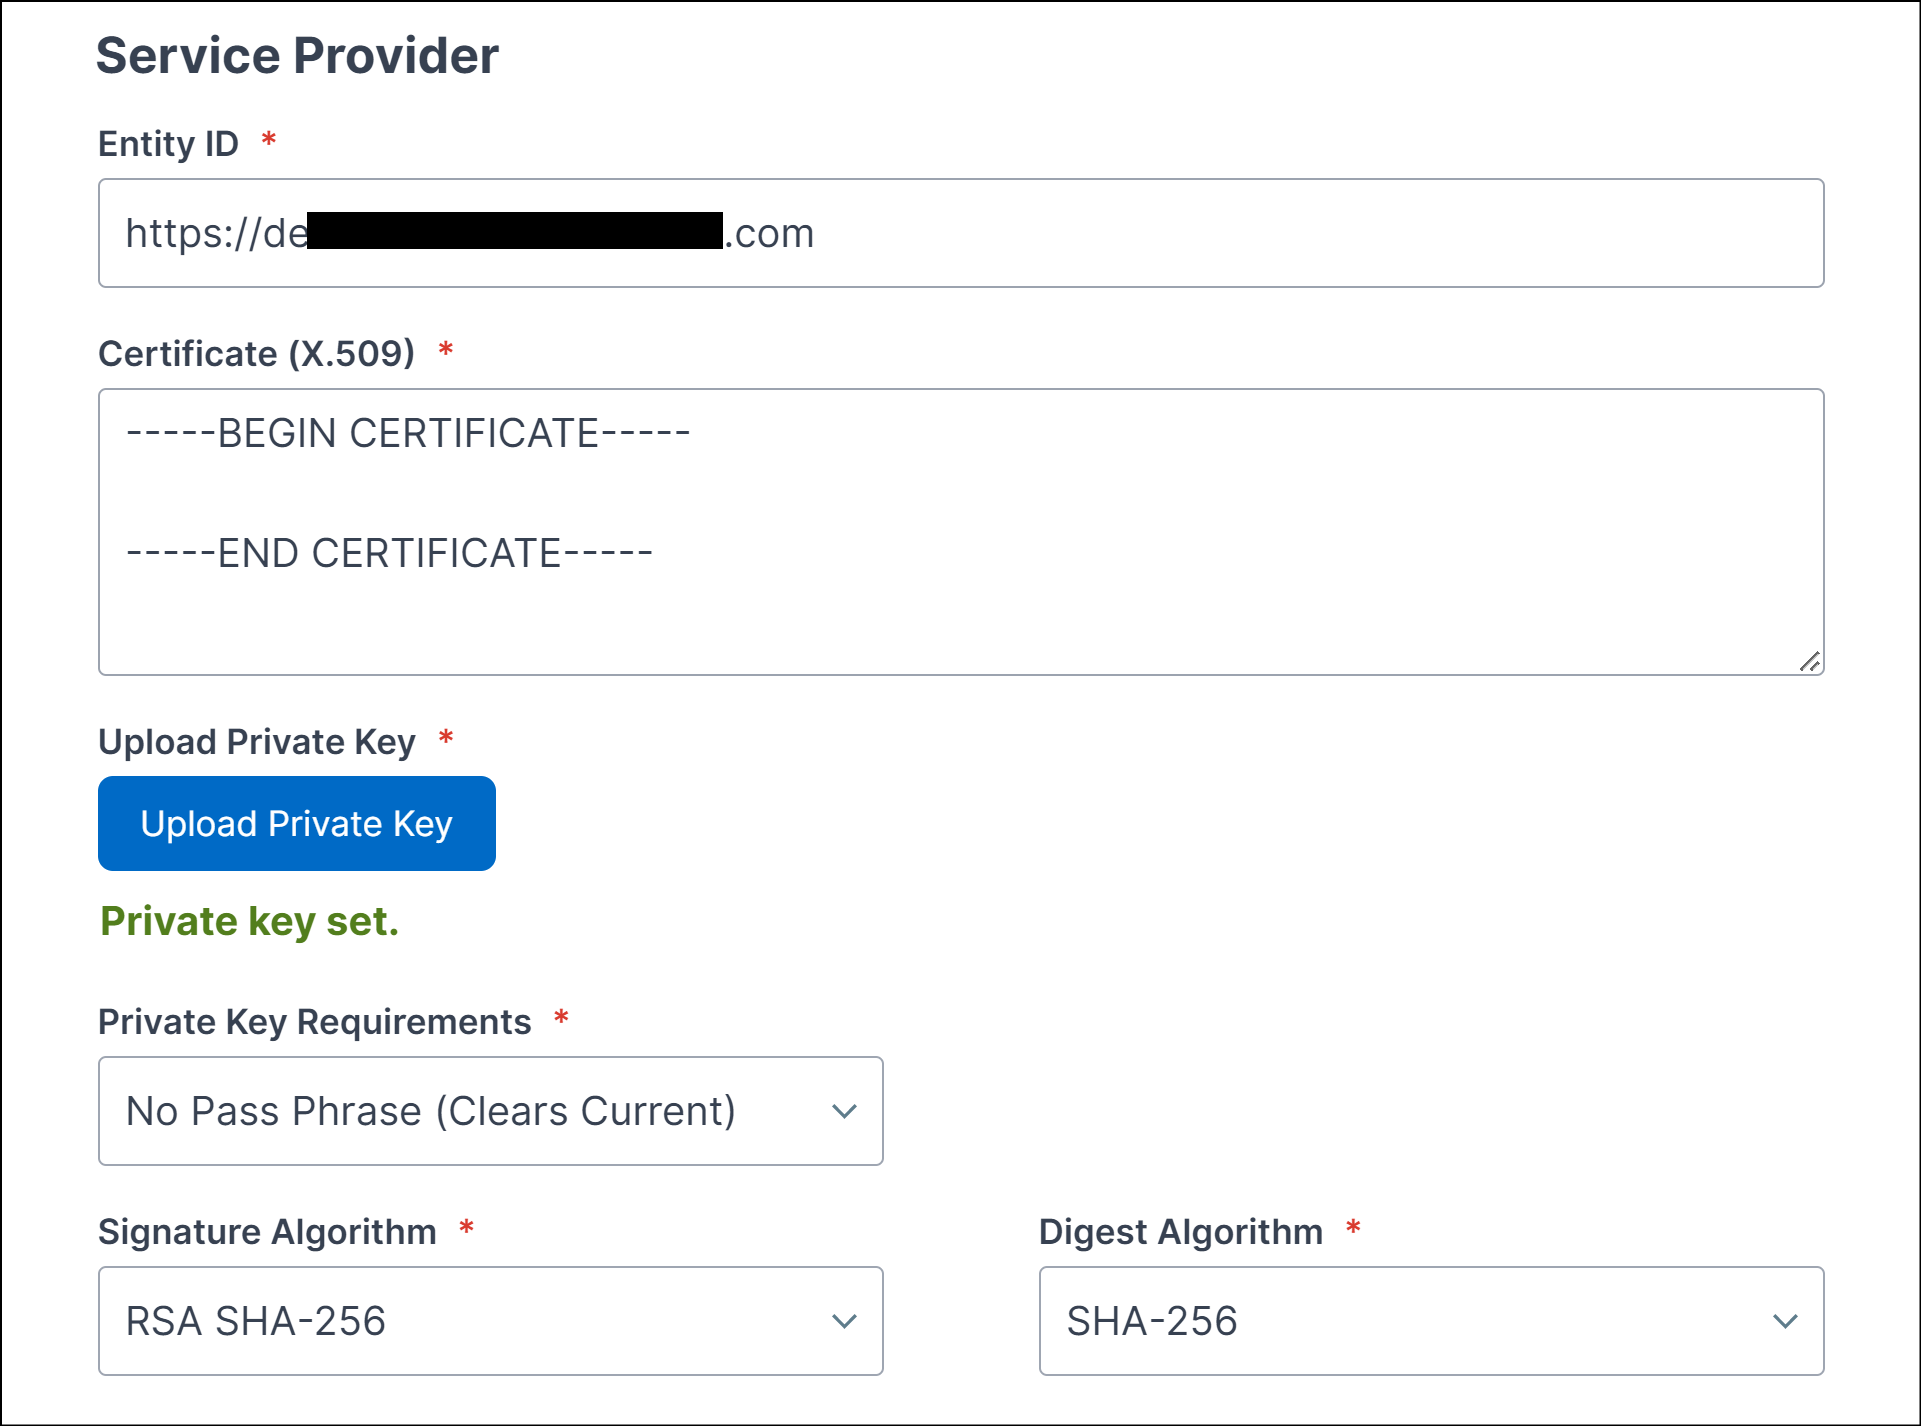Click the BEGIN CERTIFICATE line
The width and height of the screenshot is (1921, 1426).
pyautogui.click(x=408, y=433)
